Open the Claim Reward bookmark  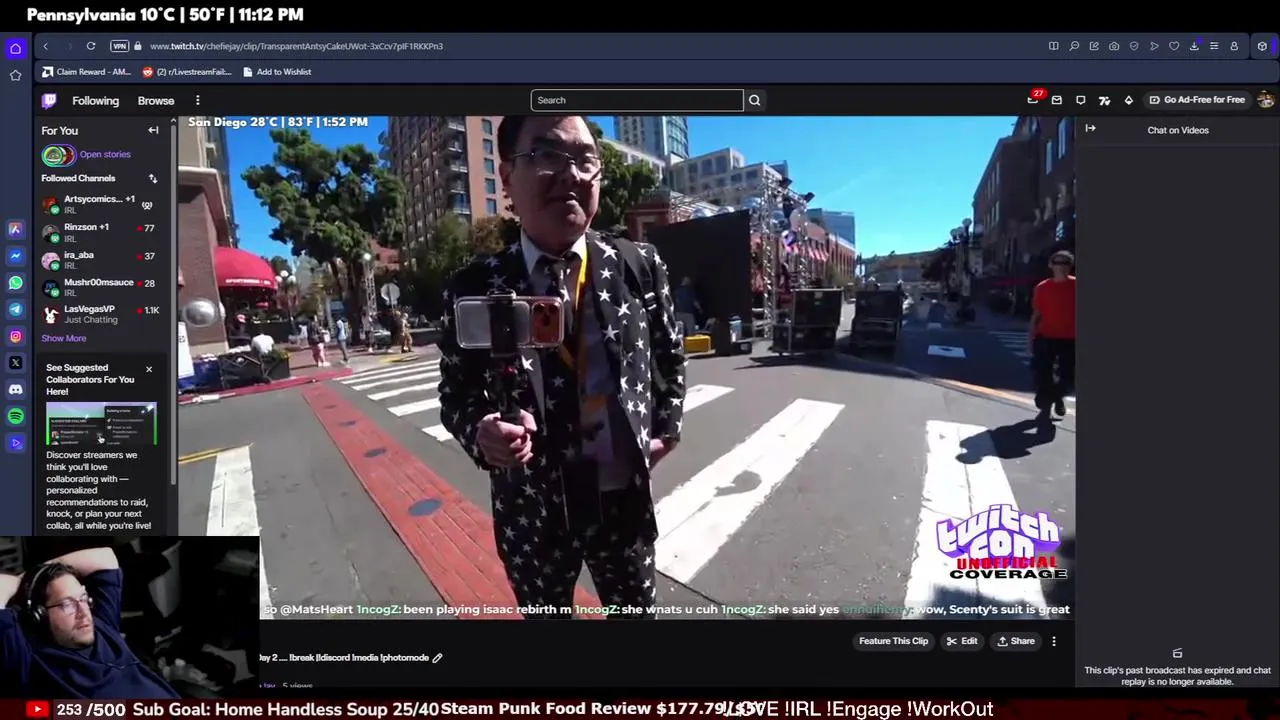87,72
